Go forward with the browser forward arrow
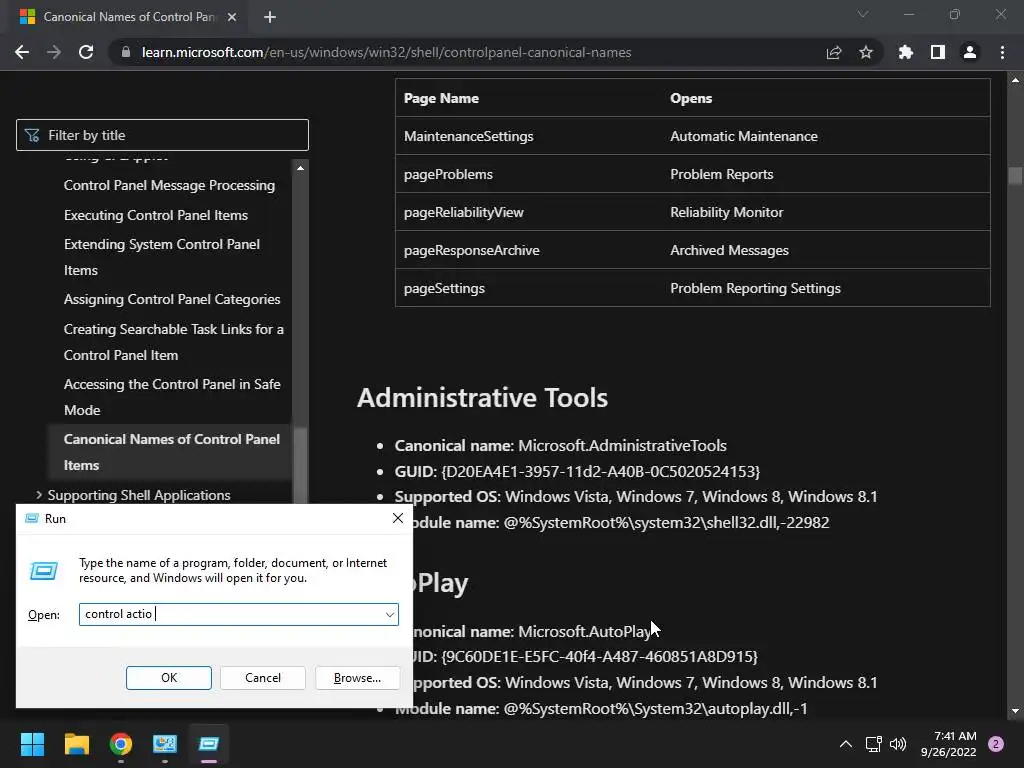 point(54,52)
